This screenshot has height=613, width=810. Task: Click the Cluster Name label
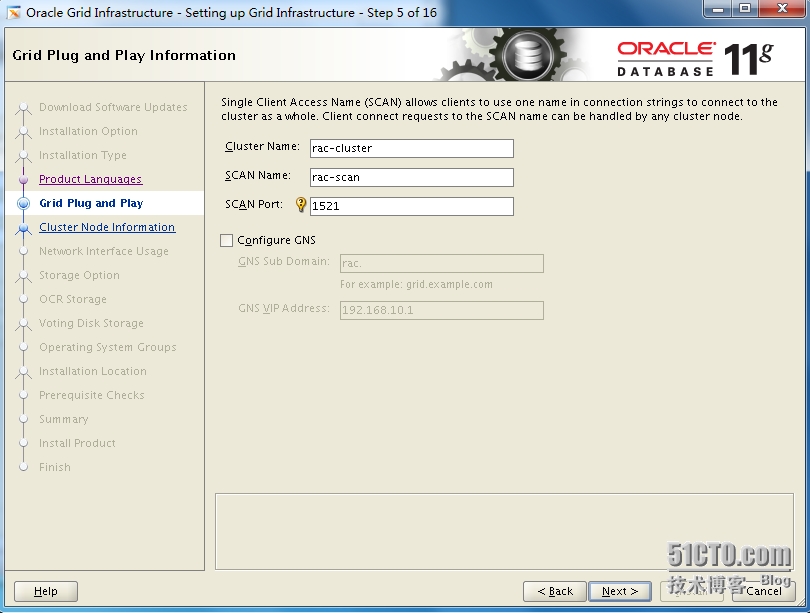click(262, 147)
